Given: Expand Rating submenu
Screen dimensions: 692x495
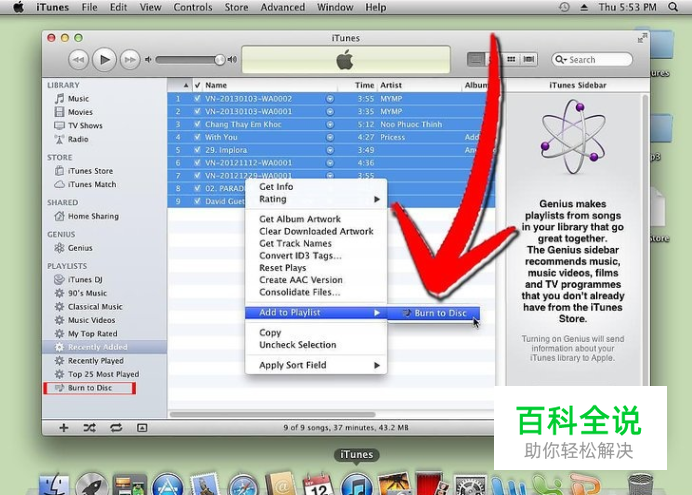Looking at the screenshot, I should tap(316, 199).
